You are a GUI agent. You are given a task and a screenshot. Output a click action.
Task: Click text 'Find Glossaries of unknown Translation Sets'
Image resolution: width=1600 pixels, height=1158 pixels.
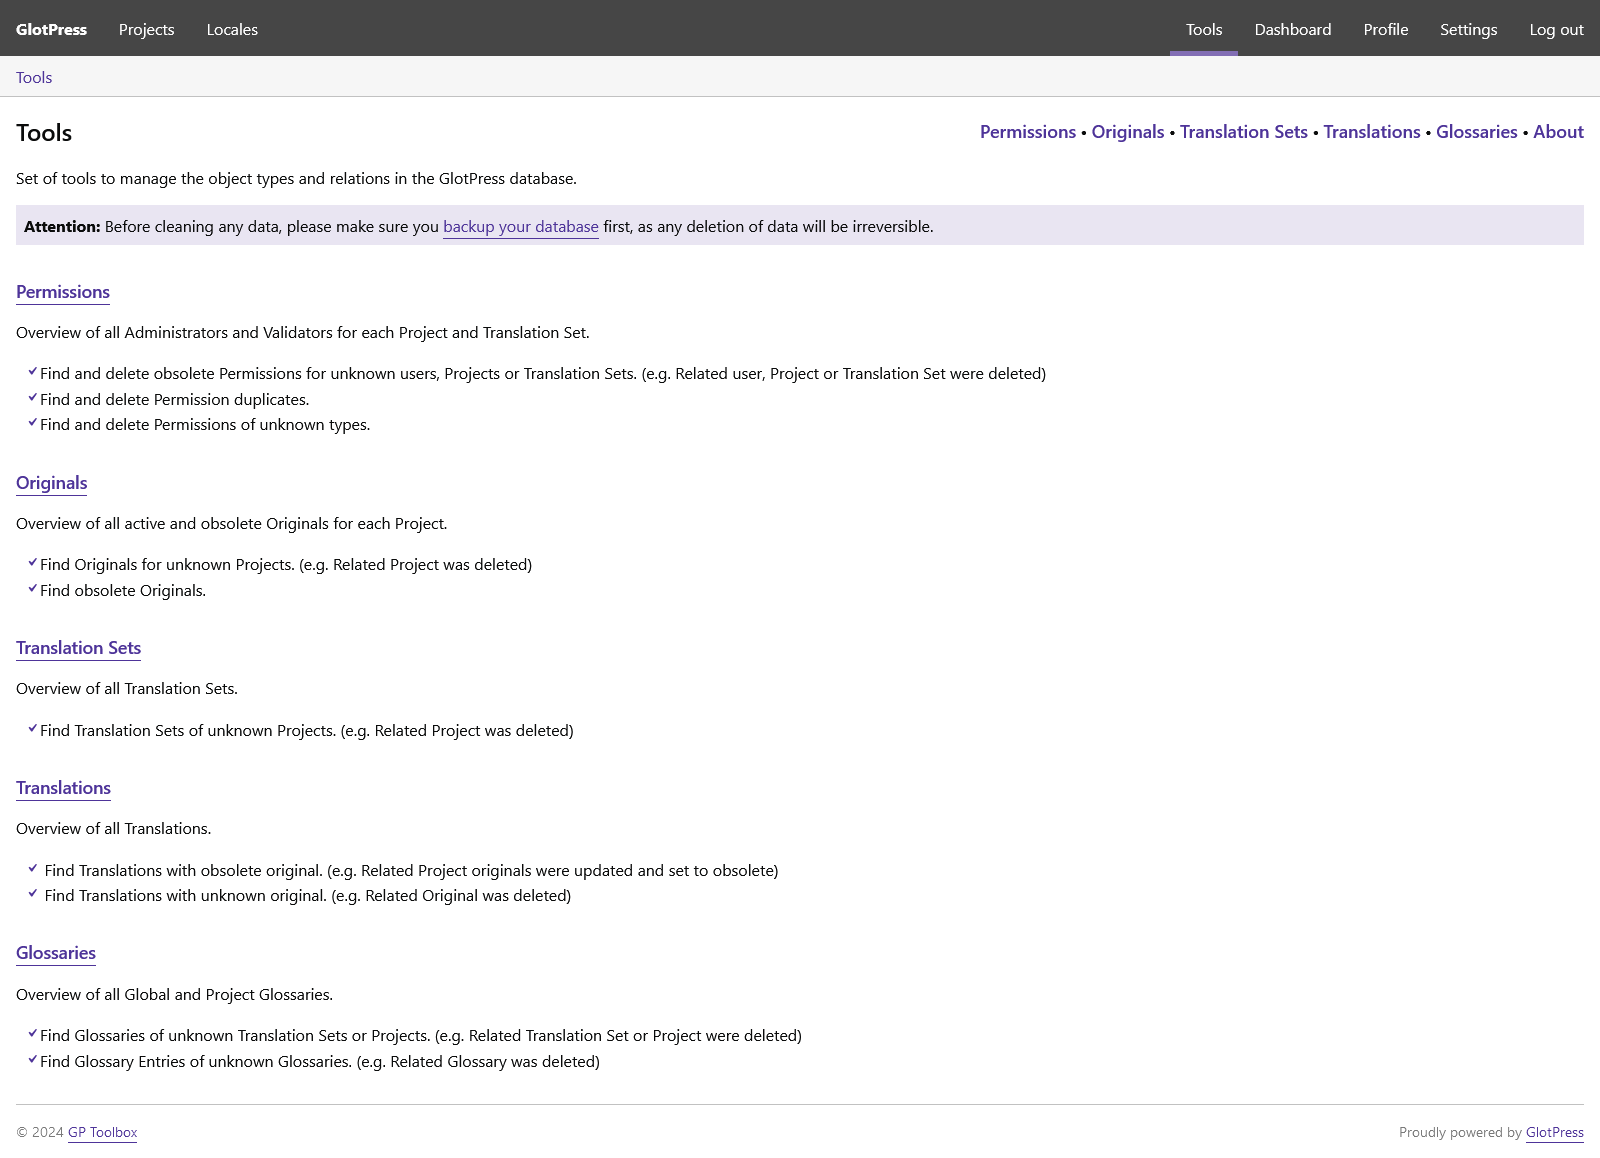point(194,1035)
